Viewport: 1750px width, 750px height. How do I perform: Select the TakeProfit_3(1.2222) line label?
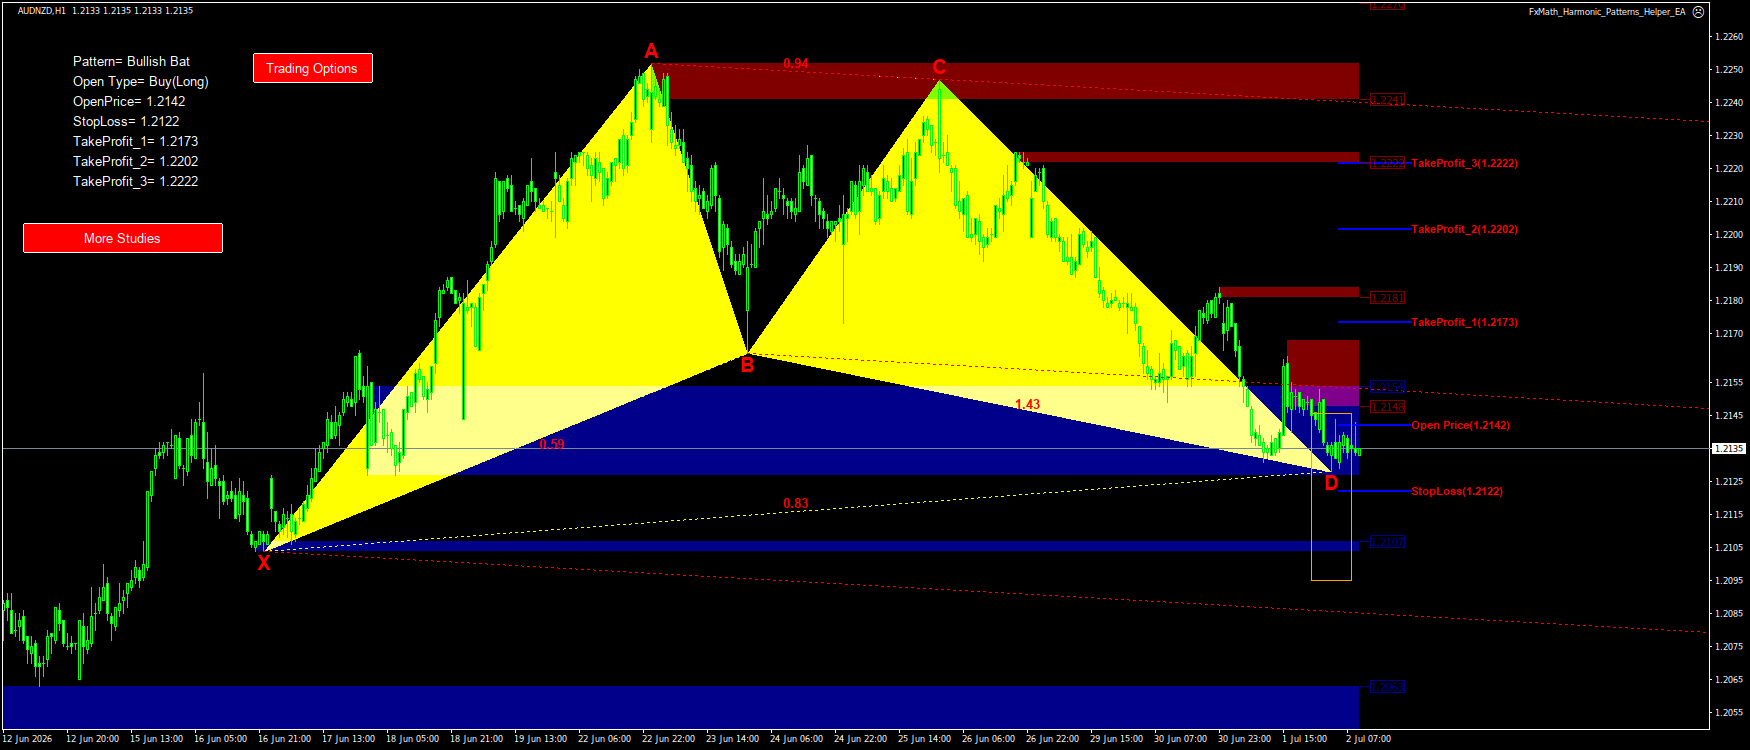coord(1464,163)
